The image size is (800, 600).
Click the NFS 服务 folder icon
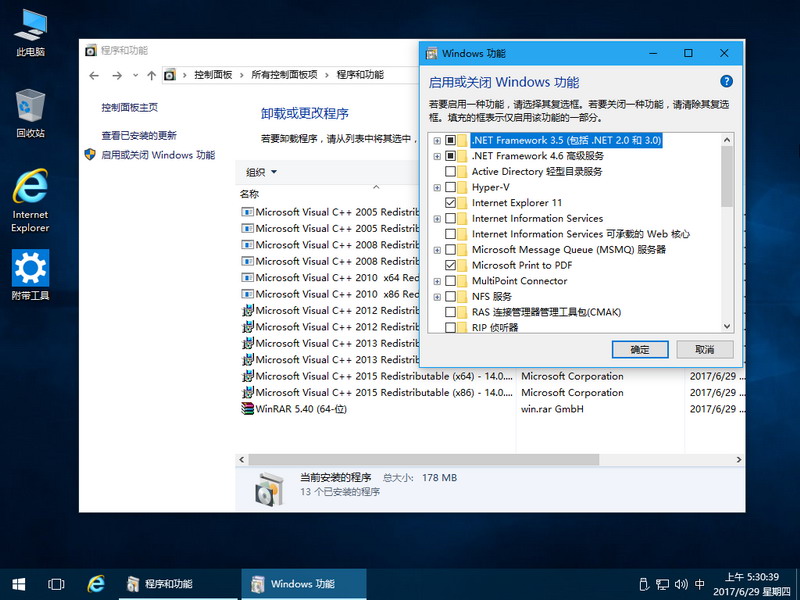pyautogui.click(x=463, y=296)
